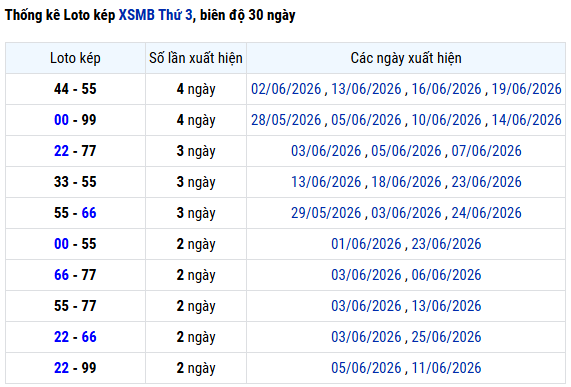Click the Số lần xuất hiện column header

(x=196, y=58)
